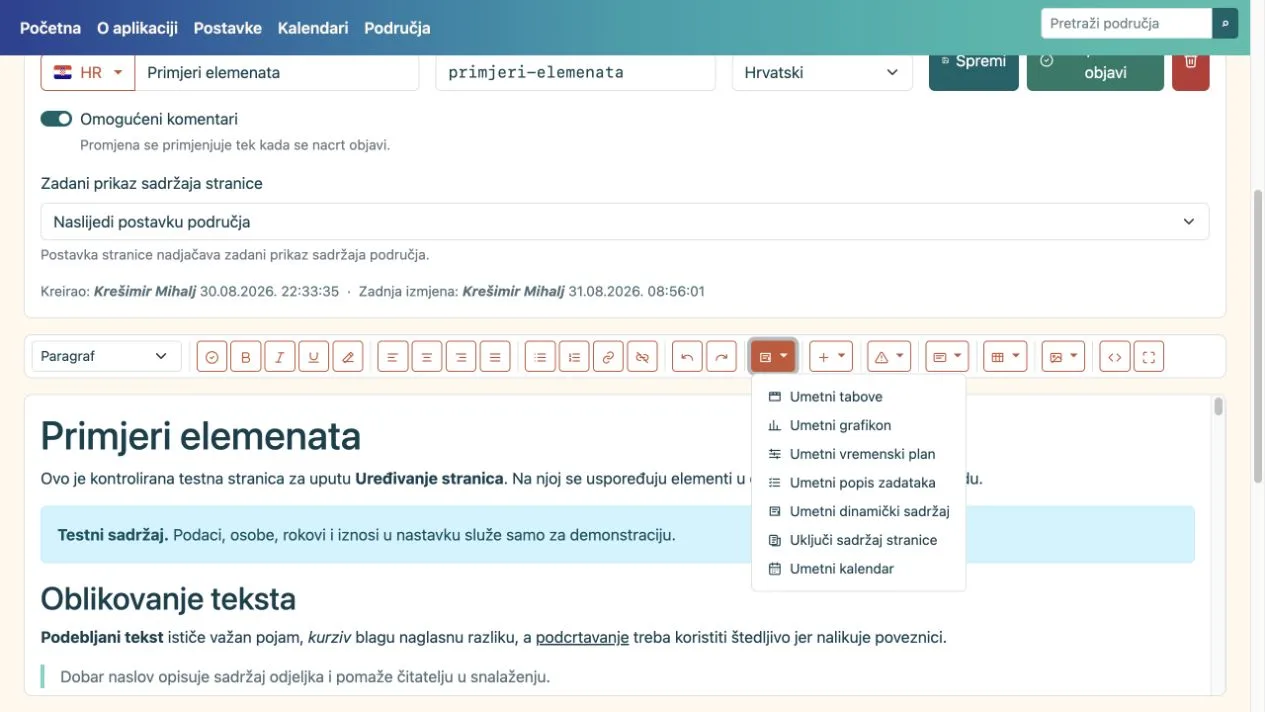Choose Umetni grafikon menu entry

[x=859, y=425]
